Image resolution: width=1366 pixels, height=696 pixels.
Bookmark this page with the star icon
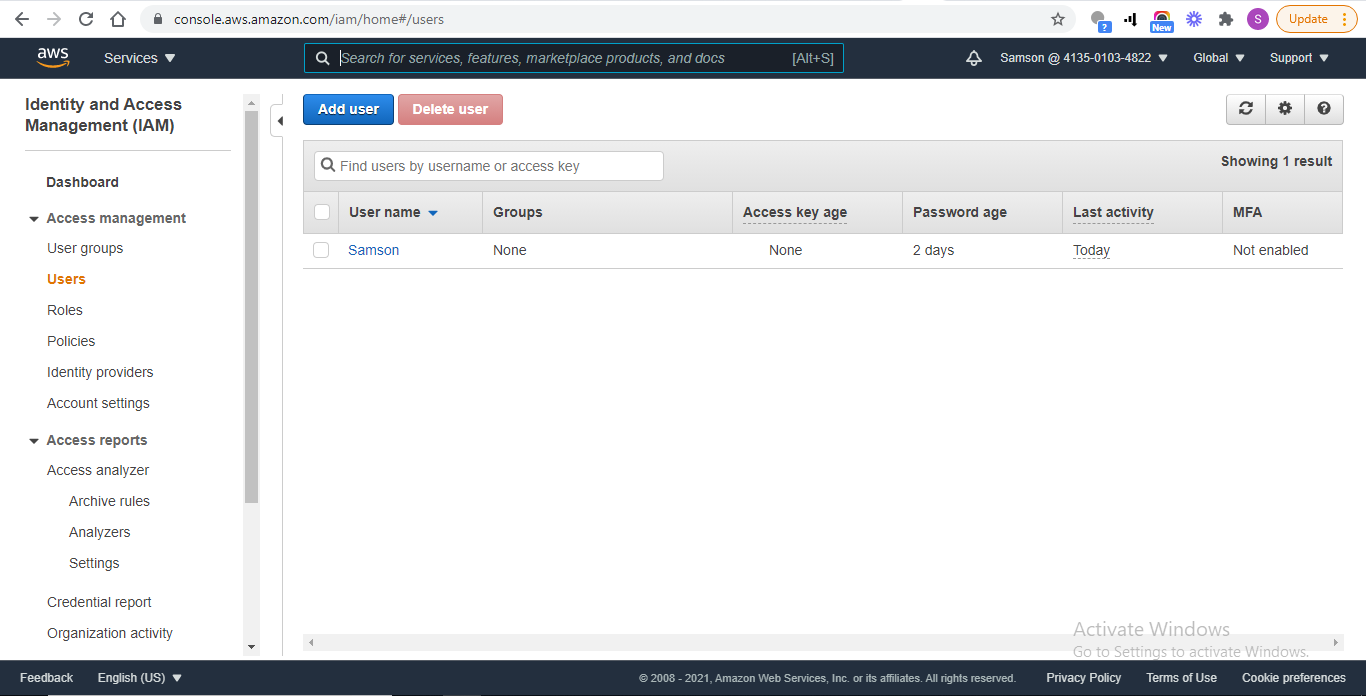(1056, 18)
